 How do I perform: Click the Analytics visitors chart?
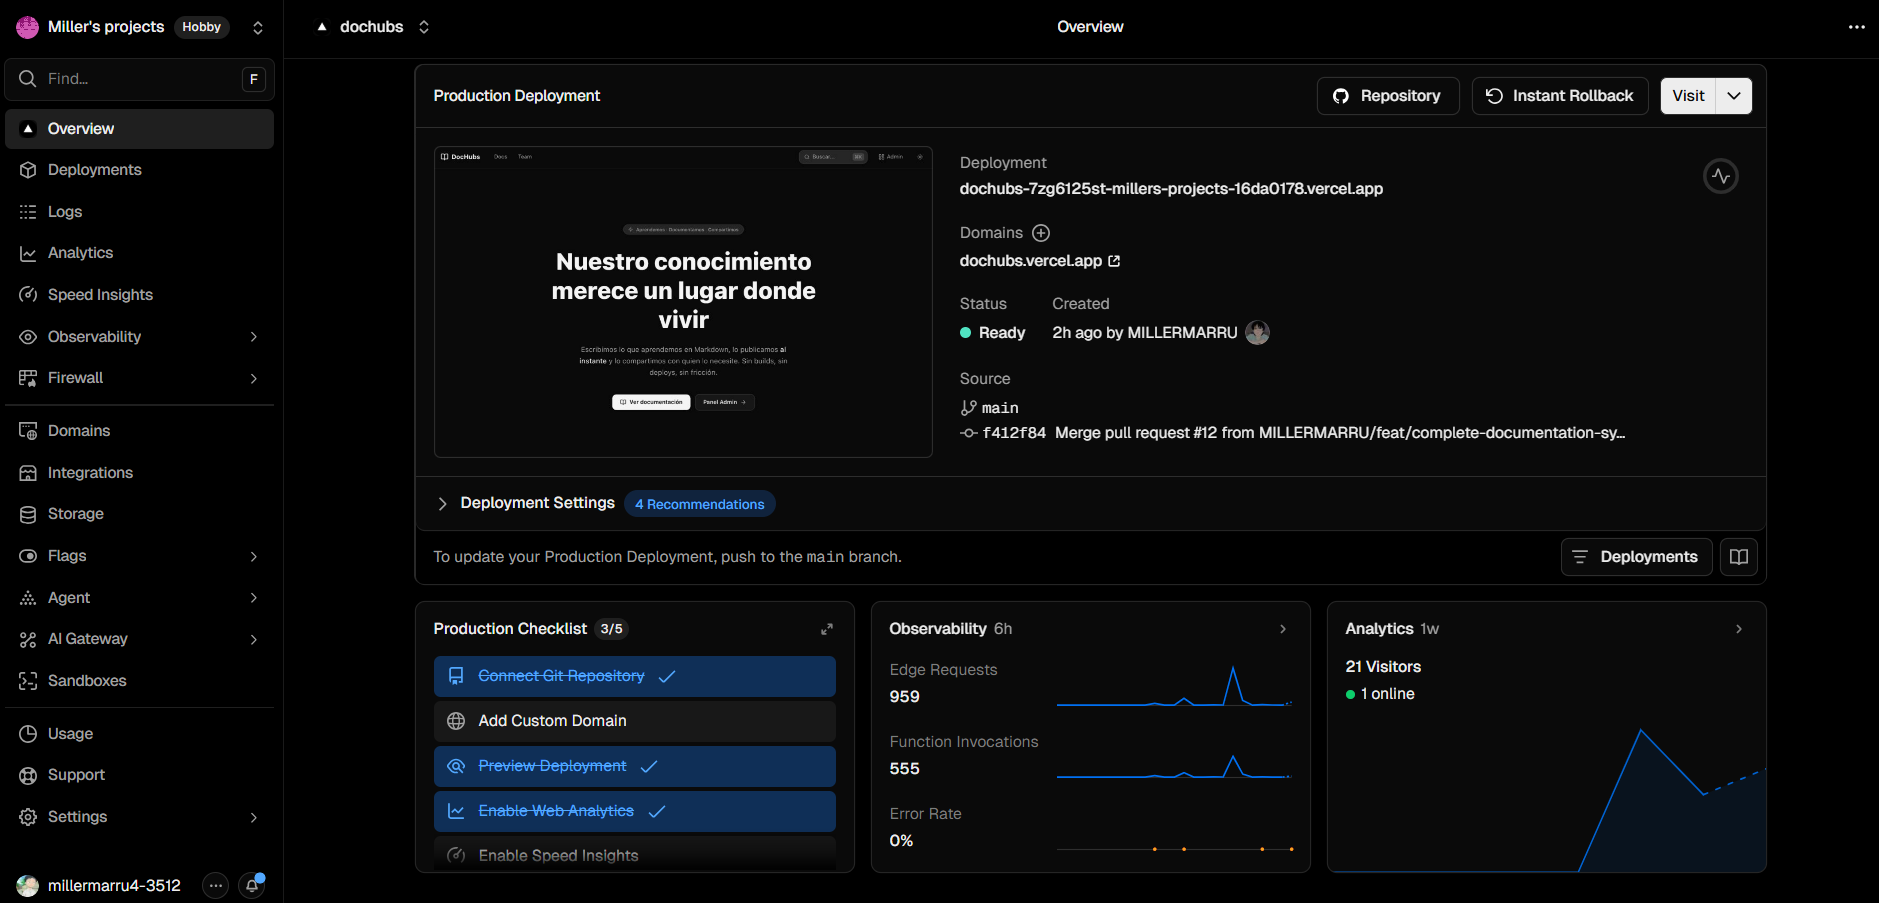(x=1546, y=795)
